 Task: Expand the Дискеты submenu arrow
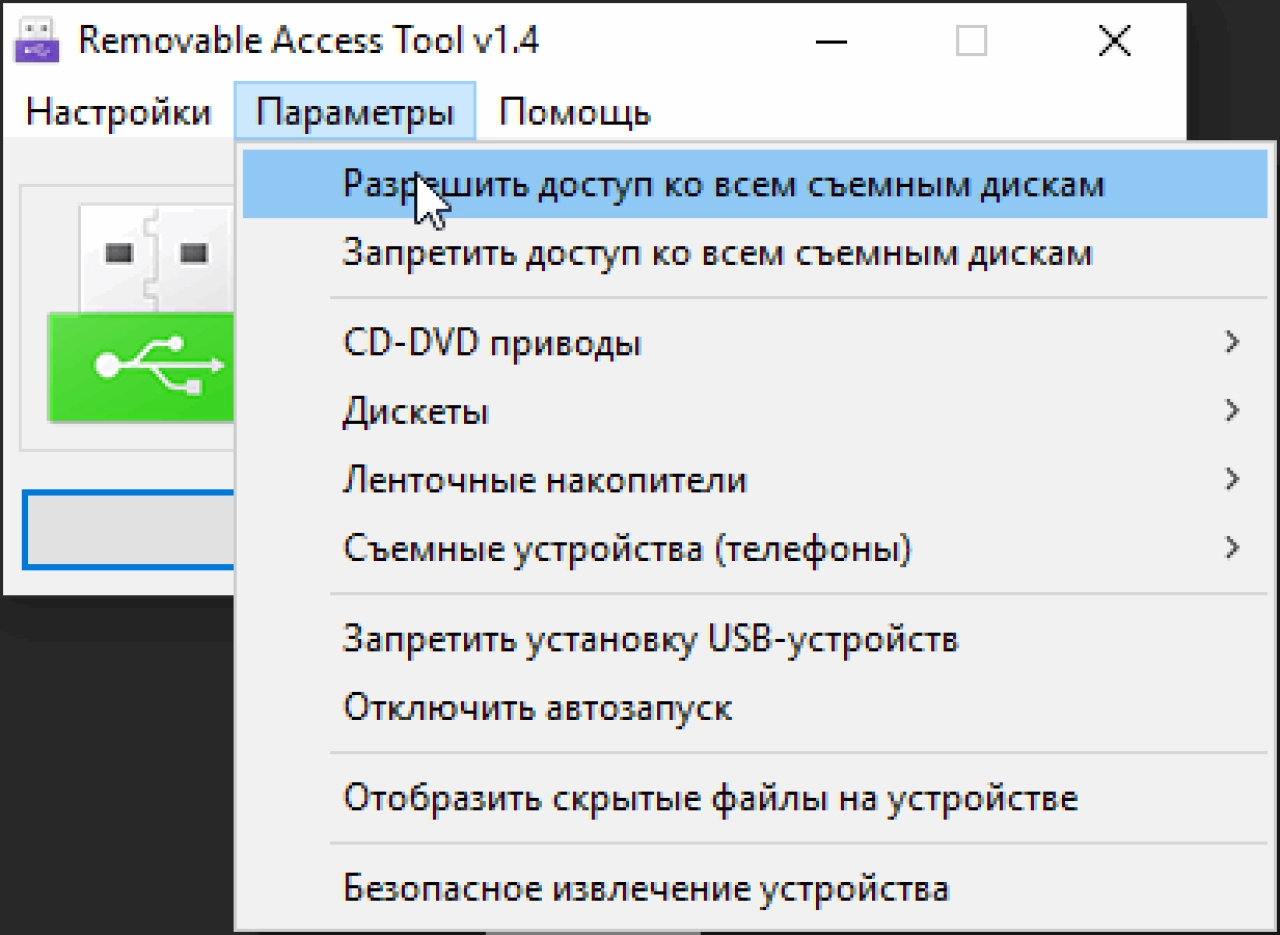click(1232, 411)
